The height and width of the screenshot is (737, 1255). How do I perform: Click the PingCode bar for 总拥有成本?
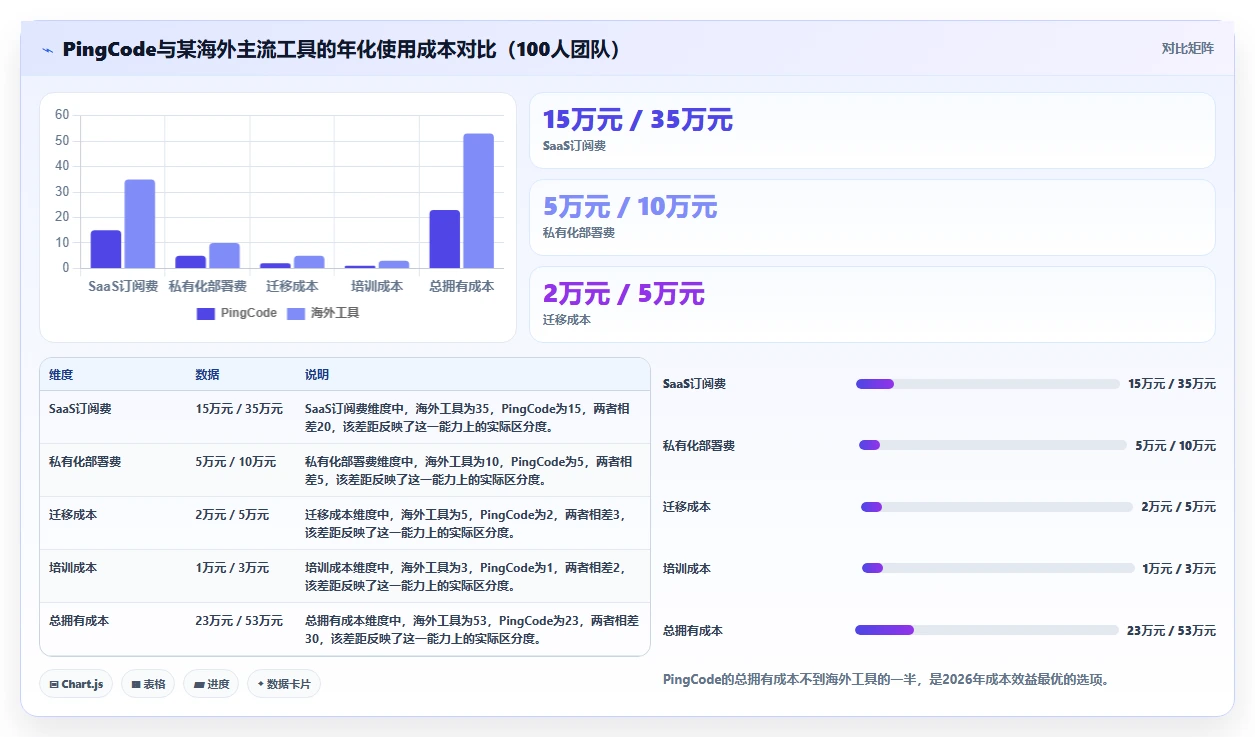[x=445, y=239]
